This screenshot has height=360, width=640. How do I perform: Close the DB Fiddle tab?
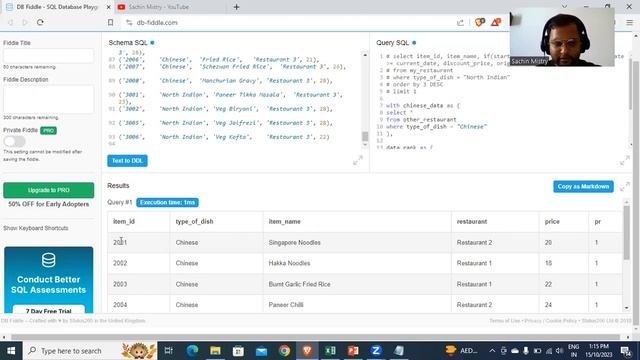coord(108,7)
